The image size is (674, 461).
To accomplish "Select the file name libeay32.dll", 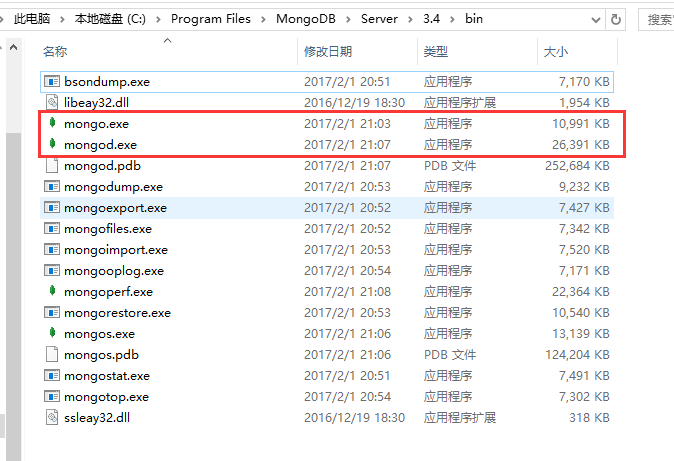I will click(96, 103).
